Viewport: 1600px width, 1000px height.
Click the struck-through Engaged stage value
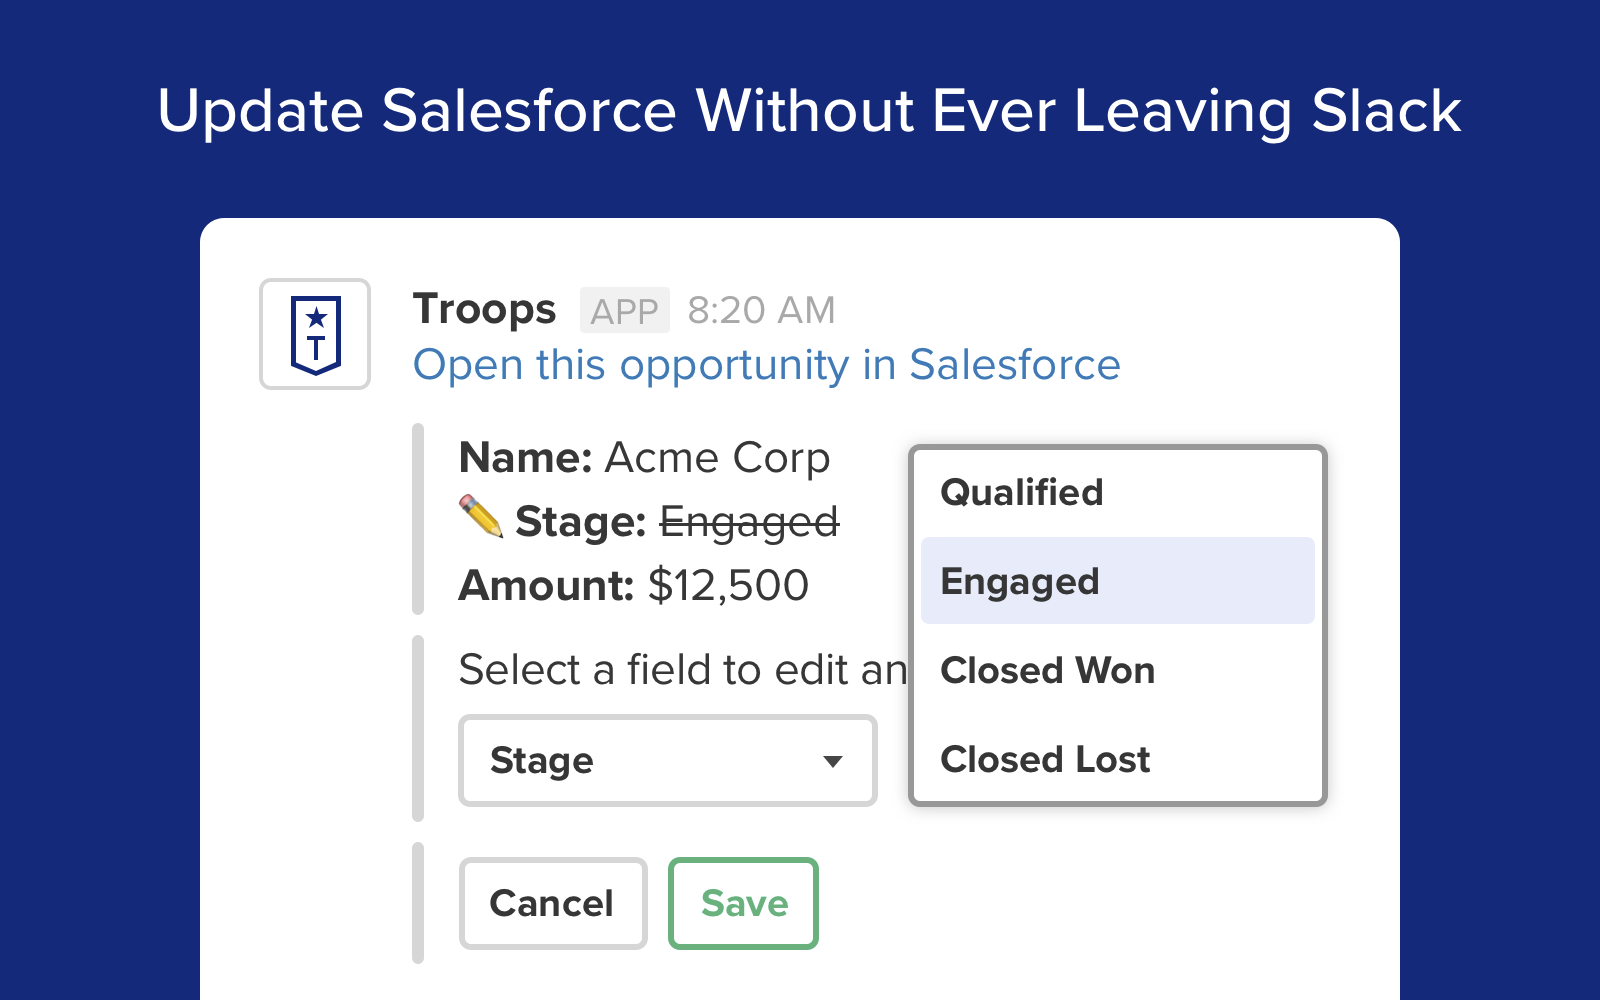[x=749, y=522]
